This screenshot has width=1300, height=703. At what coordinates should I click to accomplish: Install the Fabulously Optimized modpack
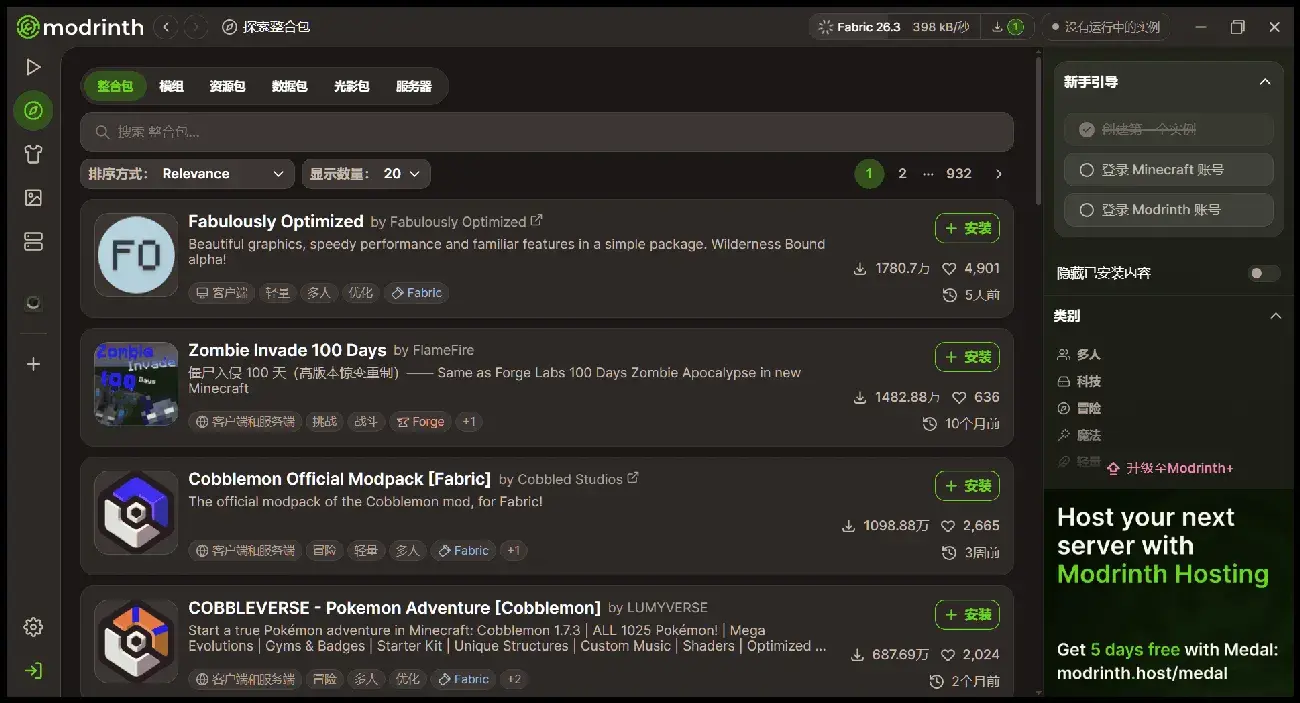[967, 228]
